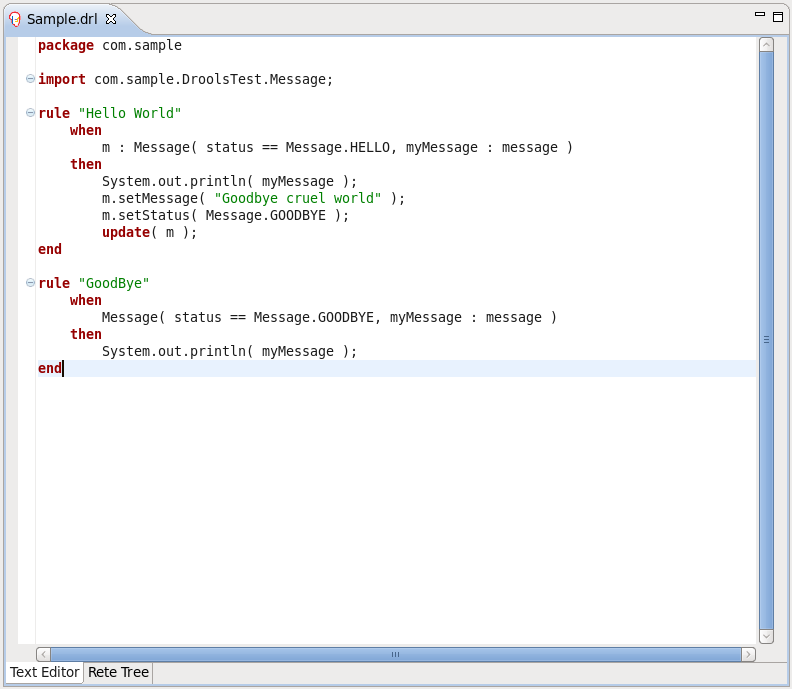Click the text "com.sample.DroolsTest.Message;"
This screenshot has height=689, width=792.
pos(214,79)
